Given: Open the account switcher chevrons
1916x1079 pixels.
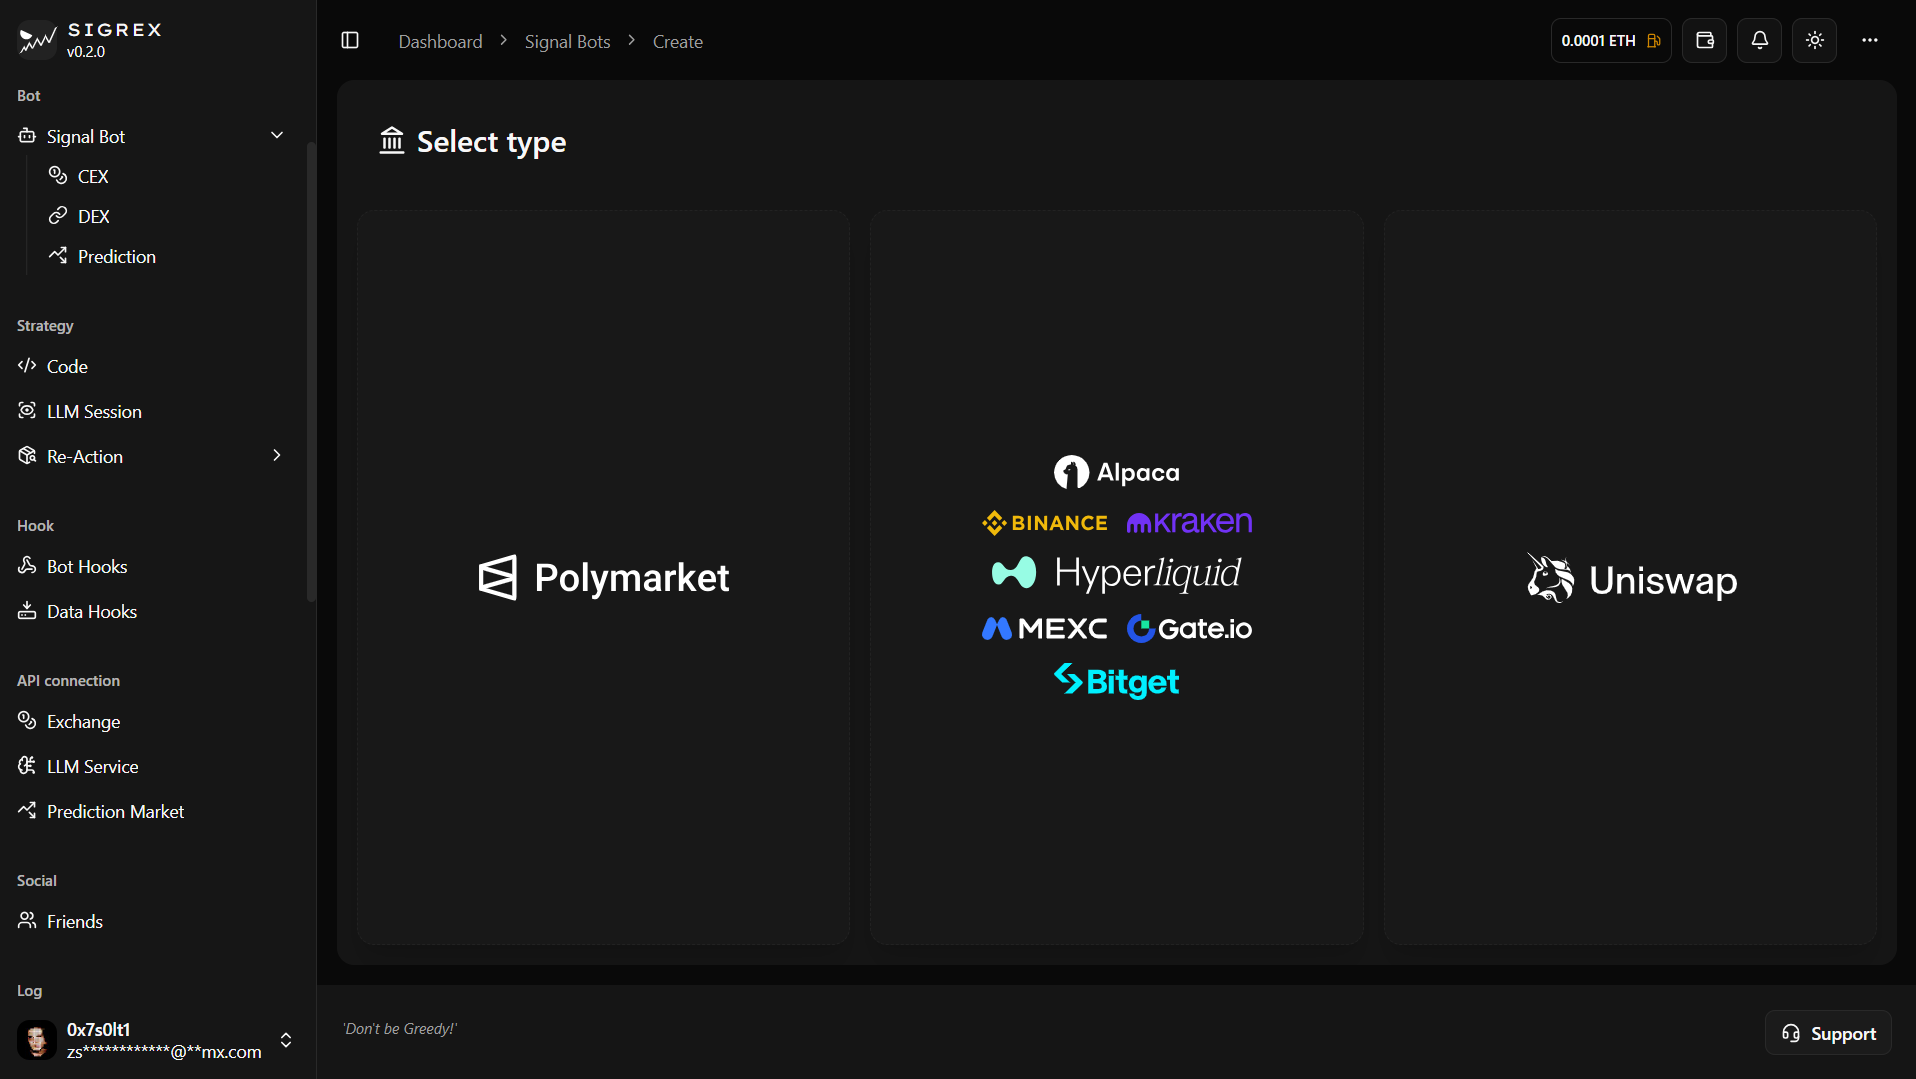Looking at the screenshot, I should tap(286, 1040).
